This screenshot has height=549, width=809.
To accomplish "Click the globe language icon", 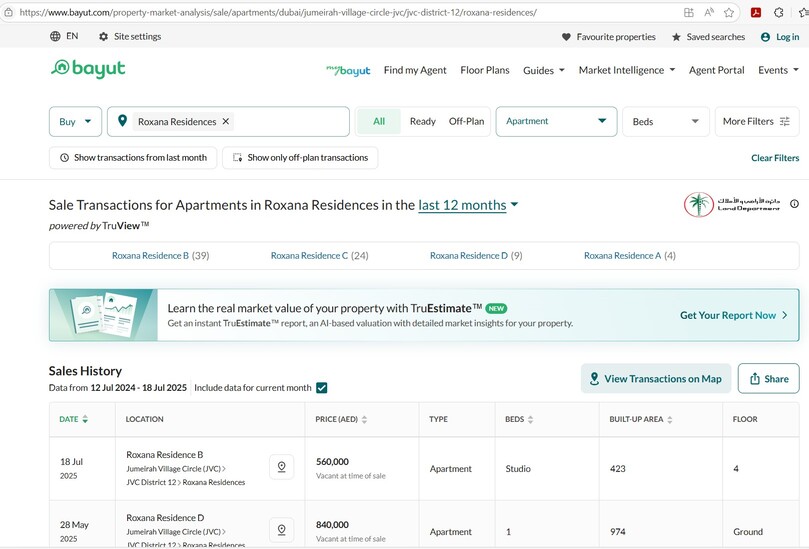I will 55,36.
